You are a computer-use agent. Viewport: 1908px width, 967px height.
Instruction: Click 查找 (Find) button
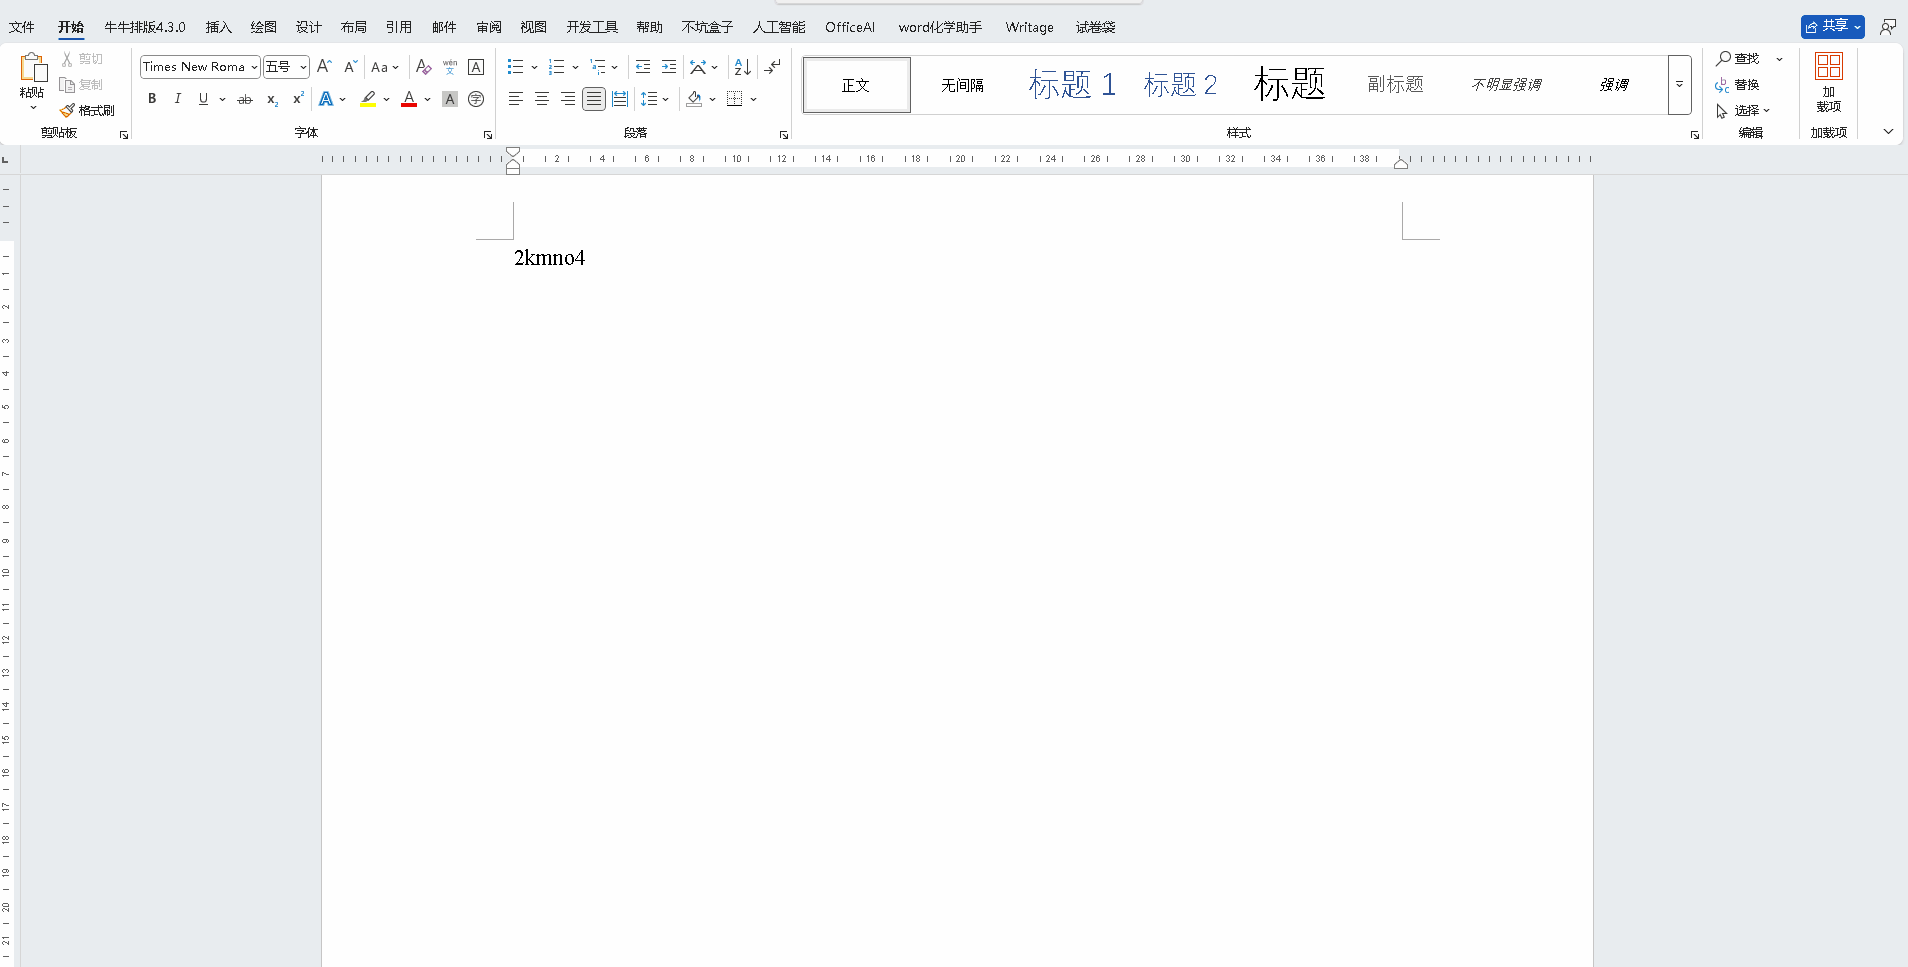1738,59
